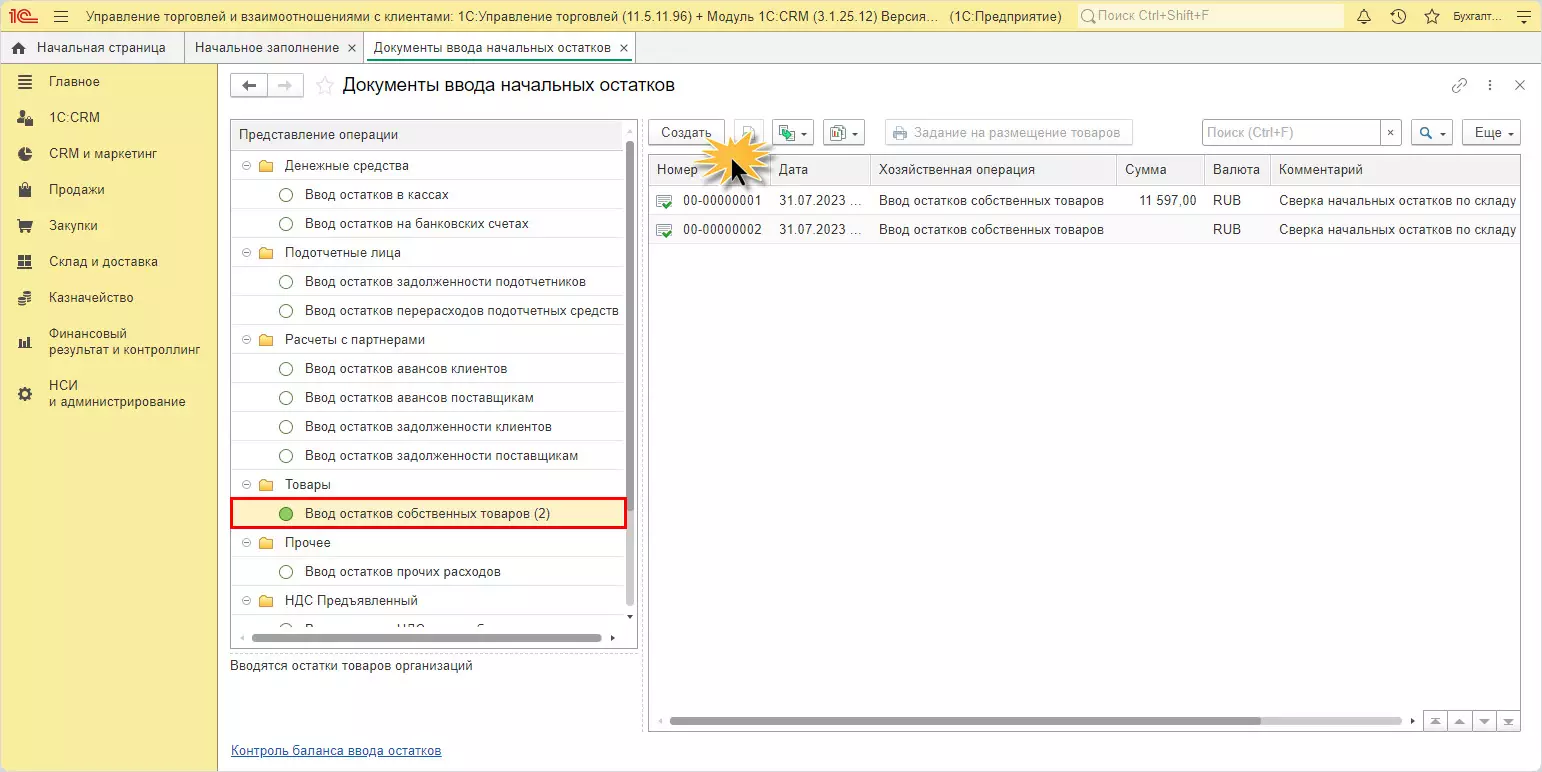This screenshot has width=1542, height=772.
Task: Click the 1C main menu hamburger icon
Action: [61, 17]
